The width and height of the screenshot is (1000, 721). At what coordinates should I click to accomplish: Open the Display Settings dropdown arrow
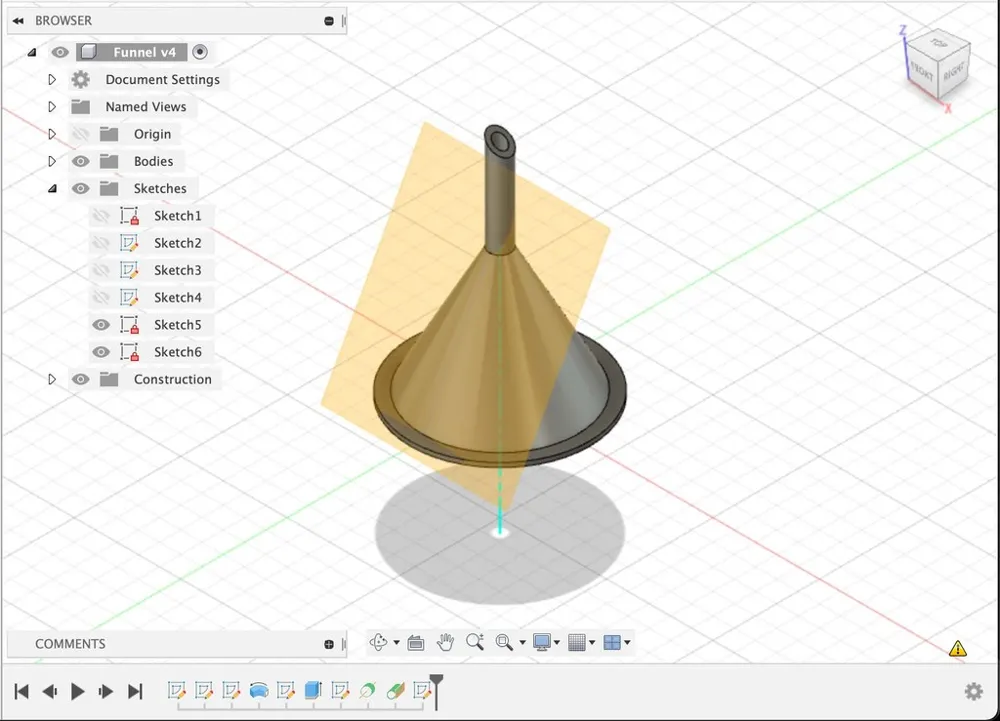pos(557,643)
